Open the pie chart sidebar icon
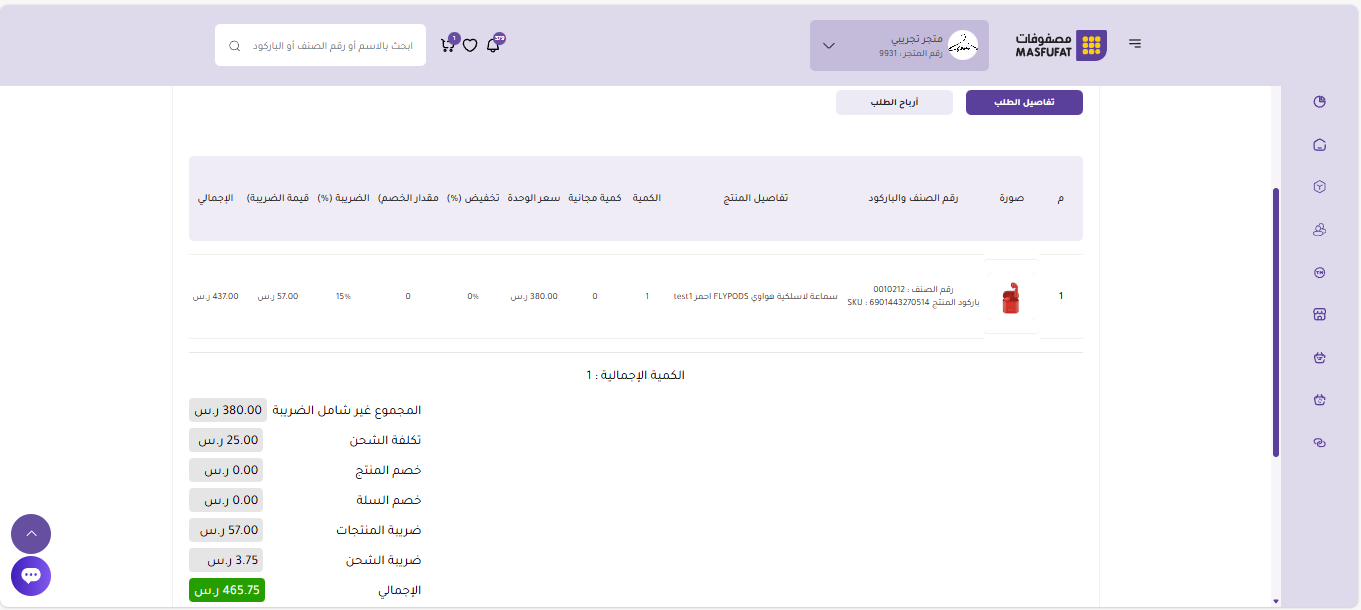1361x610 pixels. pos(1319,102)
